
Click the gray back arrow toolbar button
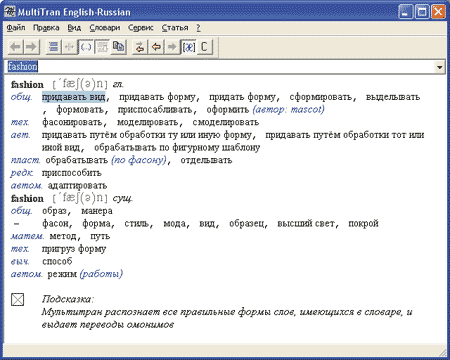click(15, 47)
